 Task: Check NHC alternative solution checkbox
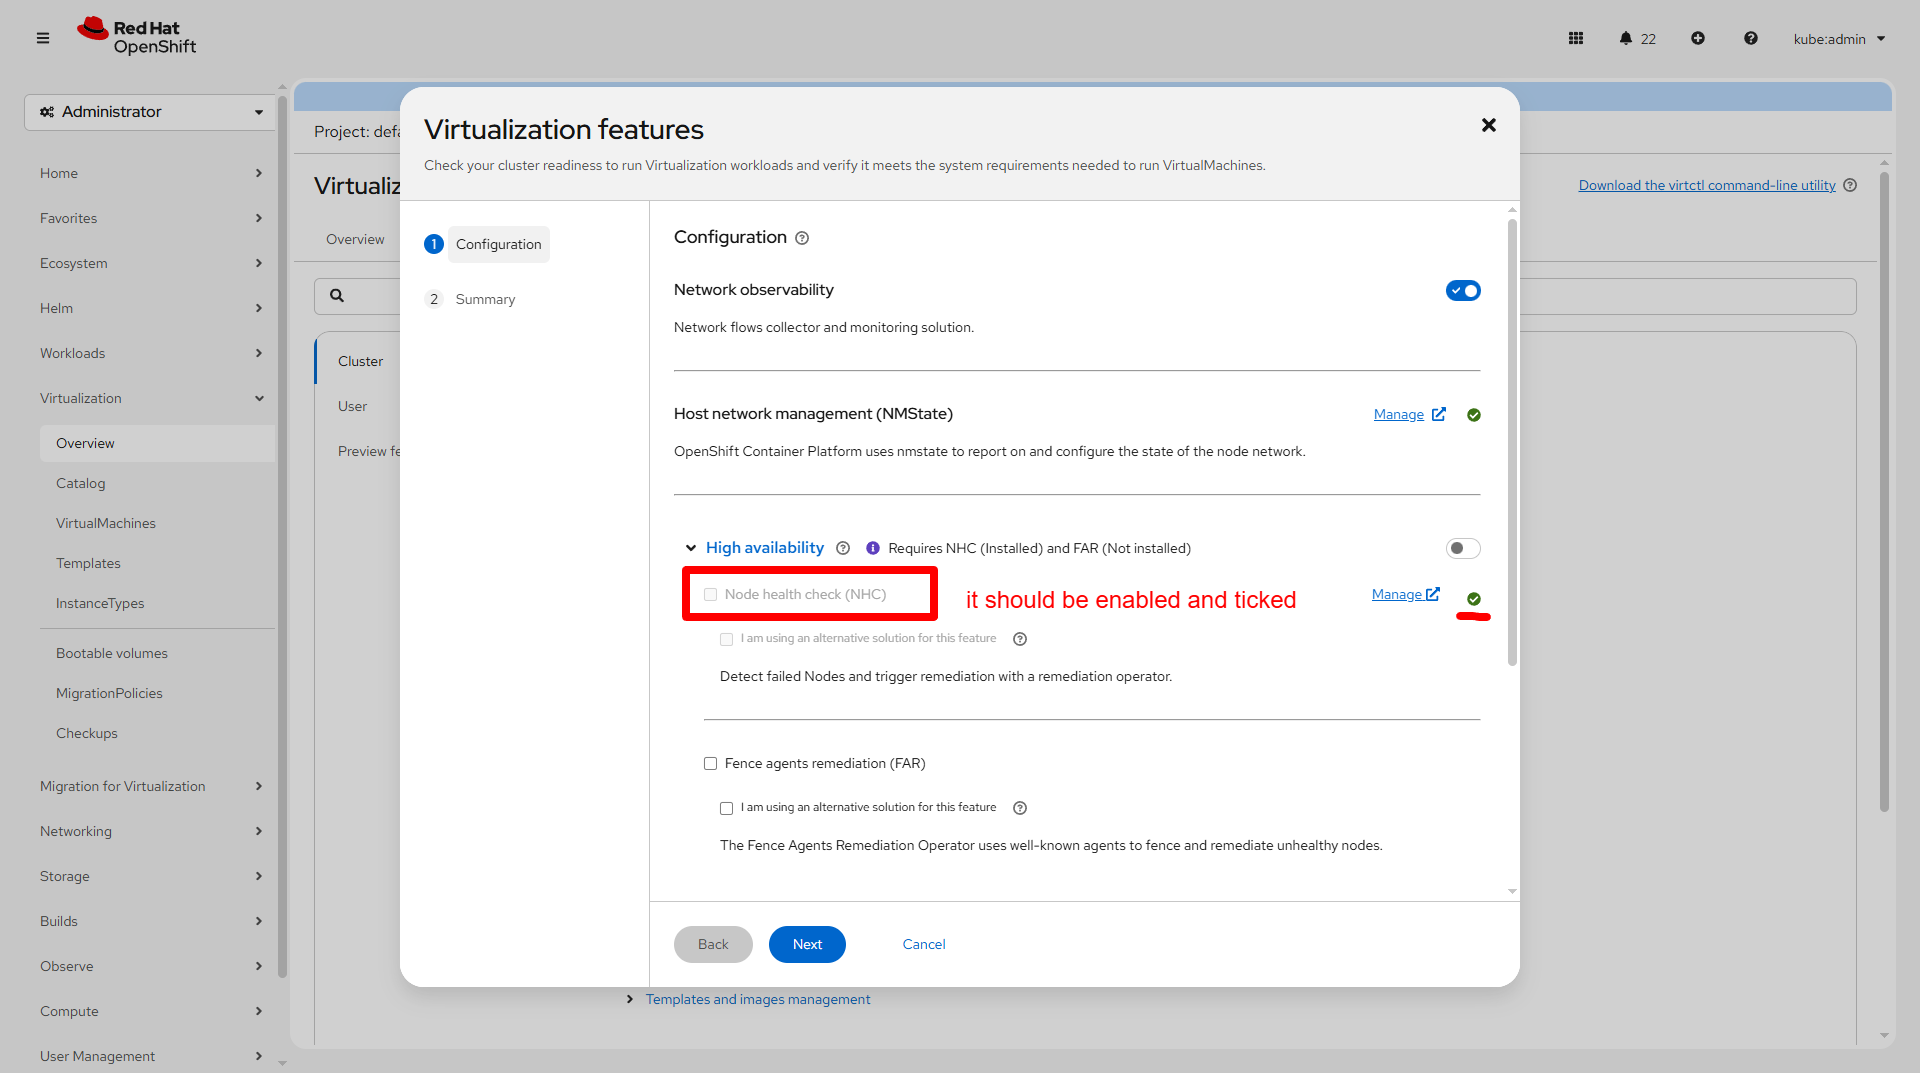(x=727, y=639)
